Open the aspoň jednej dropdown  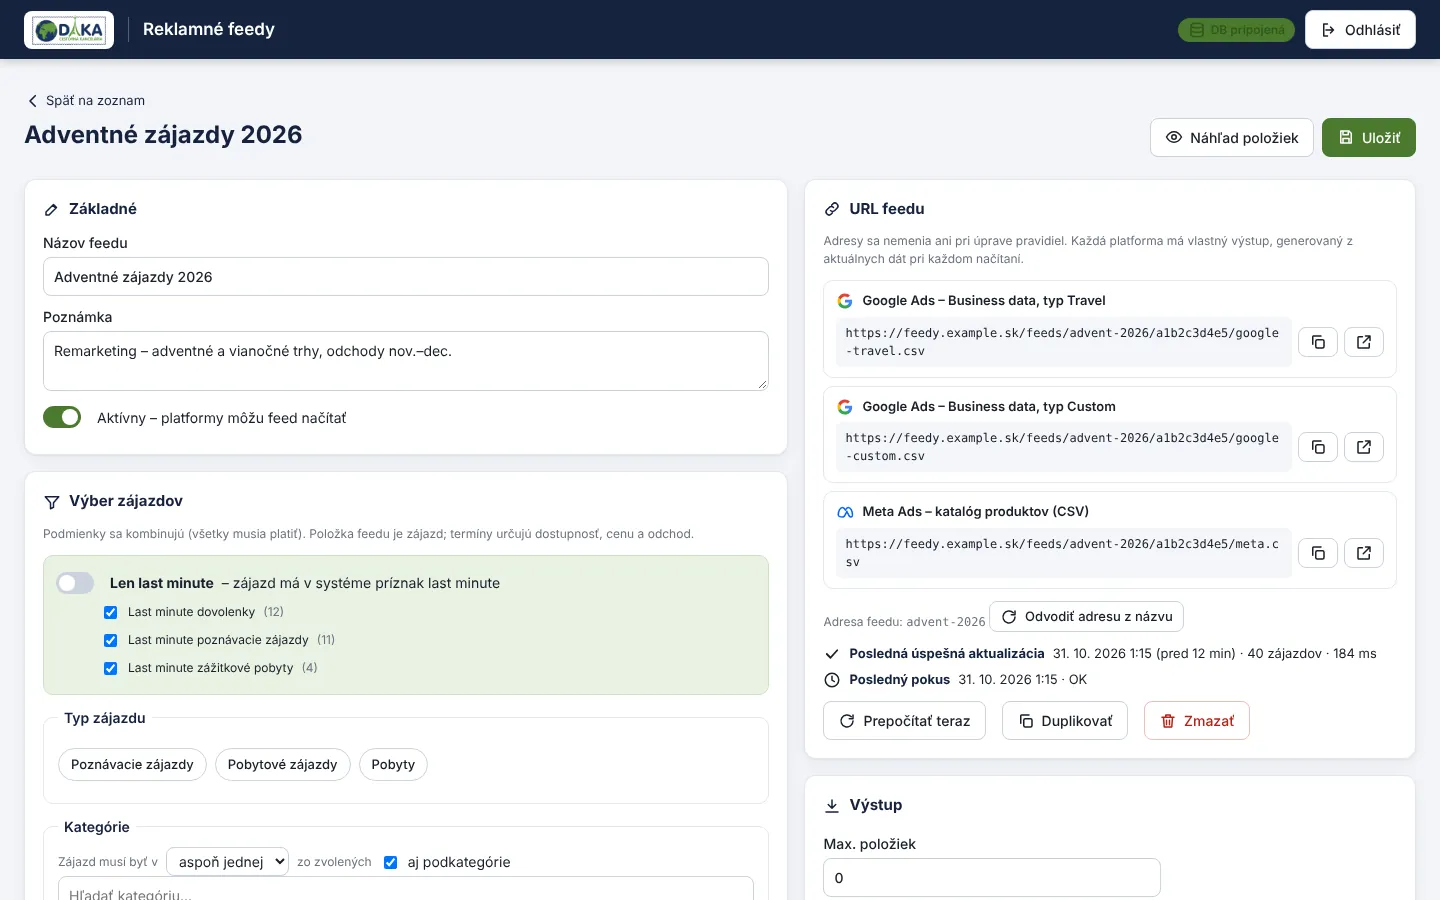(x=227, y=862)
